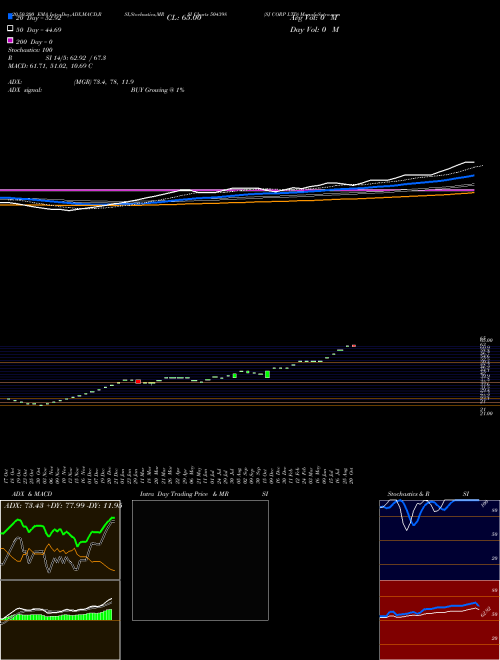Click the '(MGR) 73.4, 78, 11.9' ADX values

104,82
